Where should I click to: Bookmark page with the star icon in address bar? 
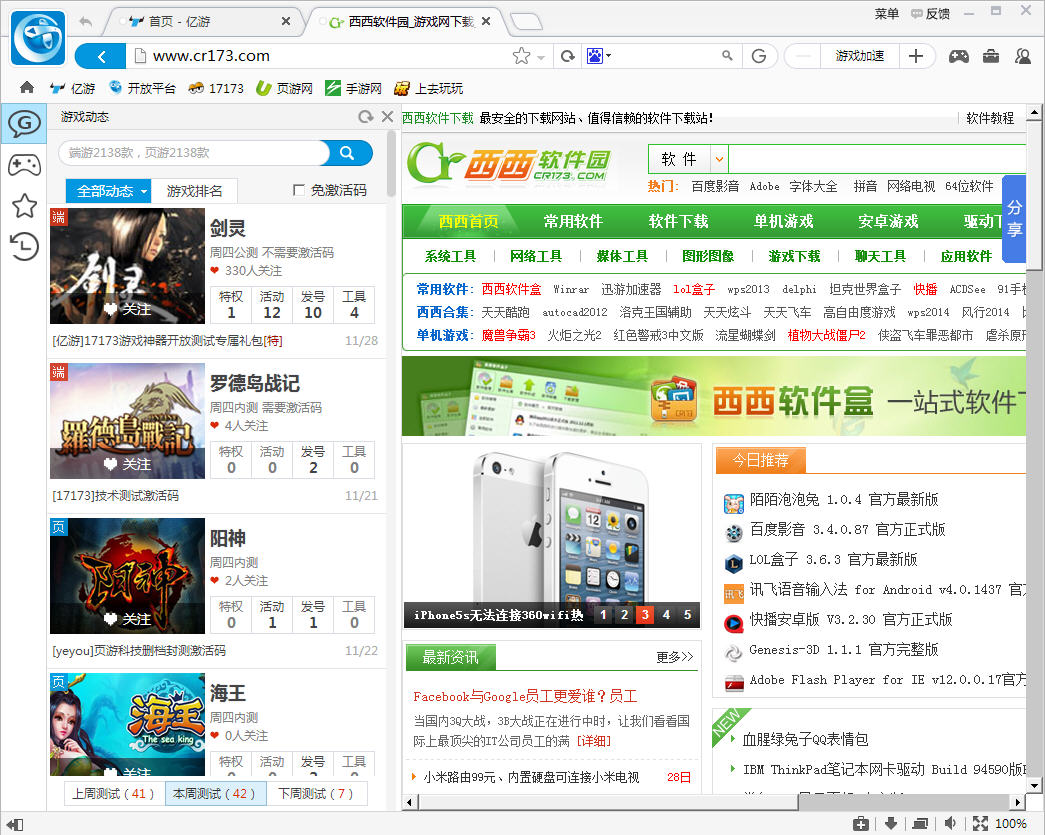[521, 56]
